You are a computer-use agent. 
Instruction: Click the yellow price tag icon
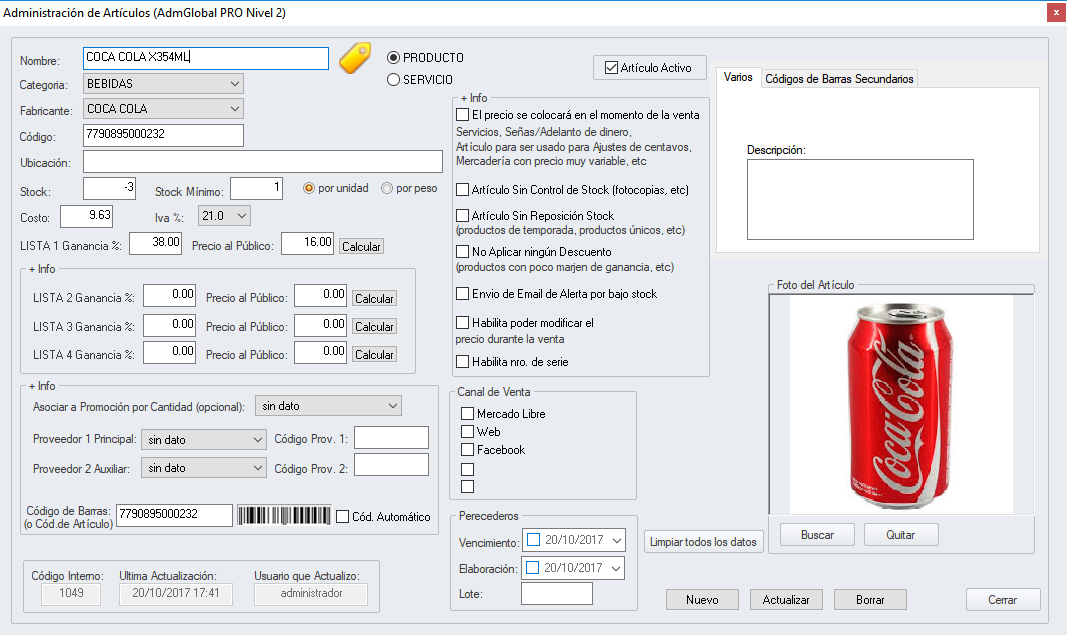[355, 58]
